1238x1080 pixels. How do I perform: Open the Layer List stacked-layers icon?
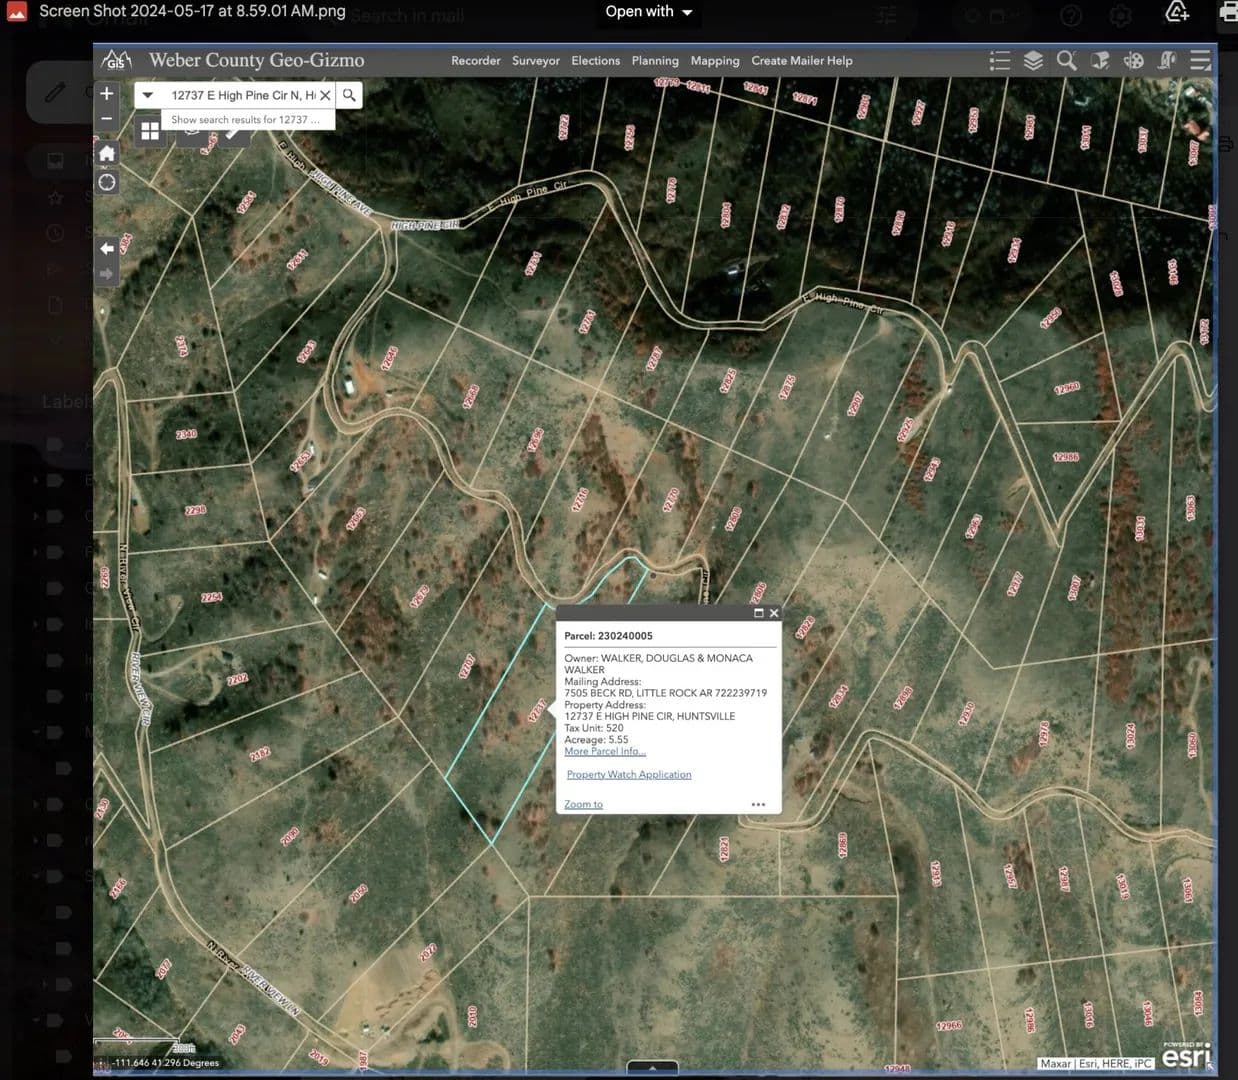[x=1033, y=61]
